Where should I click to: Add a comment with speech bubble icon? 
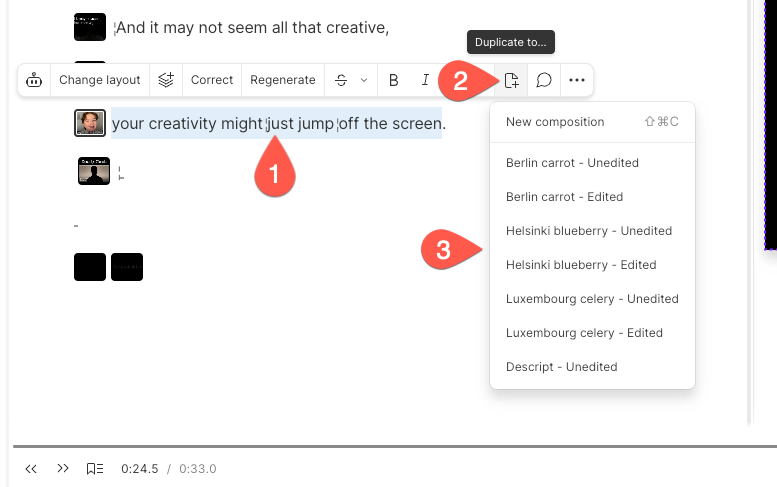coord(544,80)
